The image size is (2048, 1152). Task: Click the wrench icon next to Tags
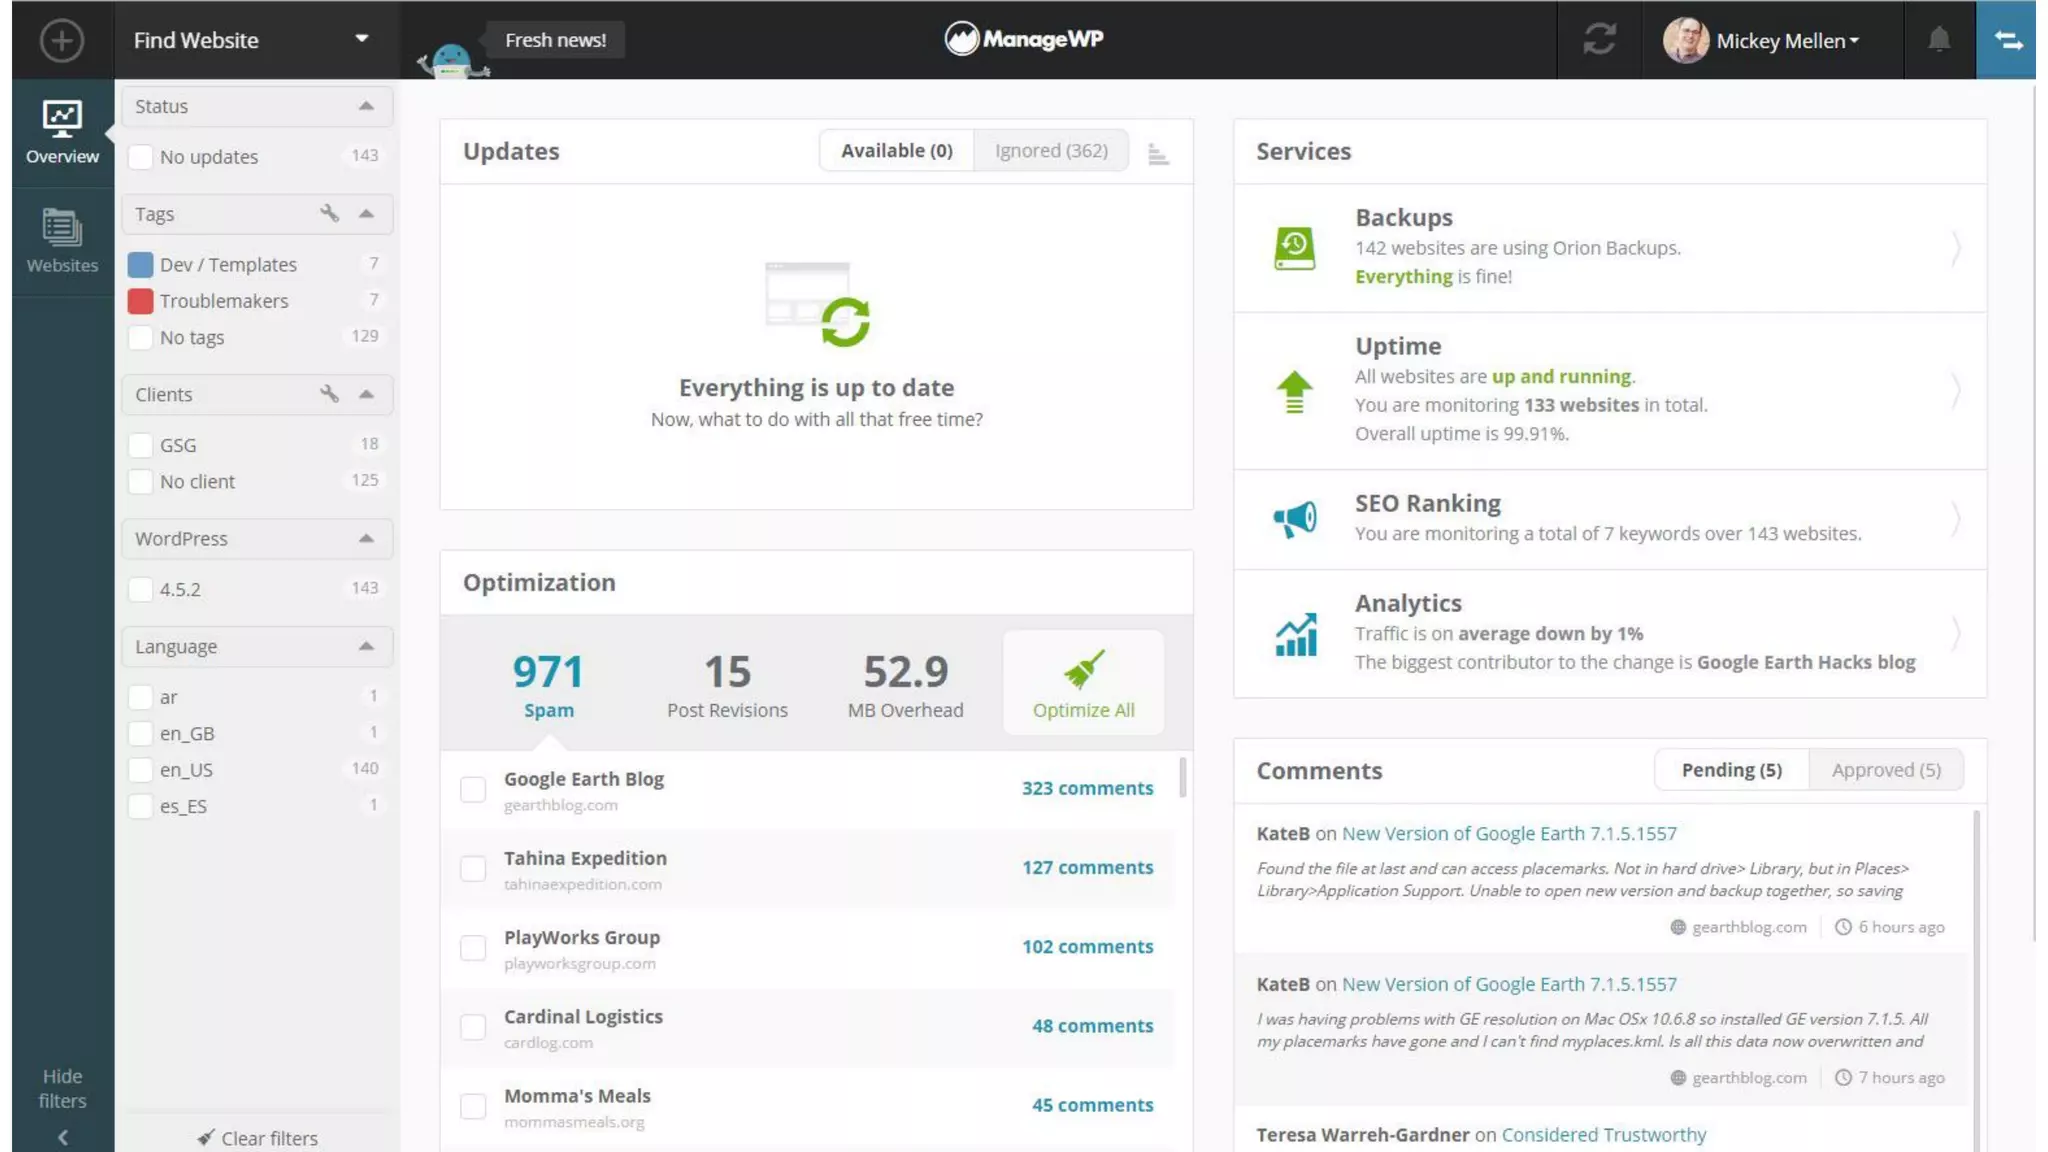329,213
